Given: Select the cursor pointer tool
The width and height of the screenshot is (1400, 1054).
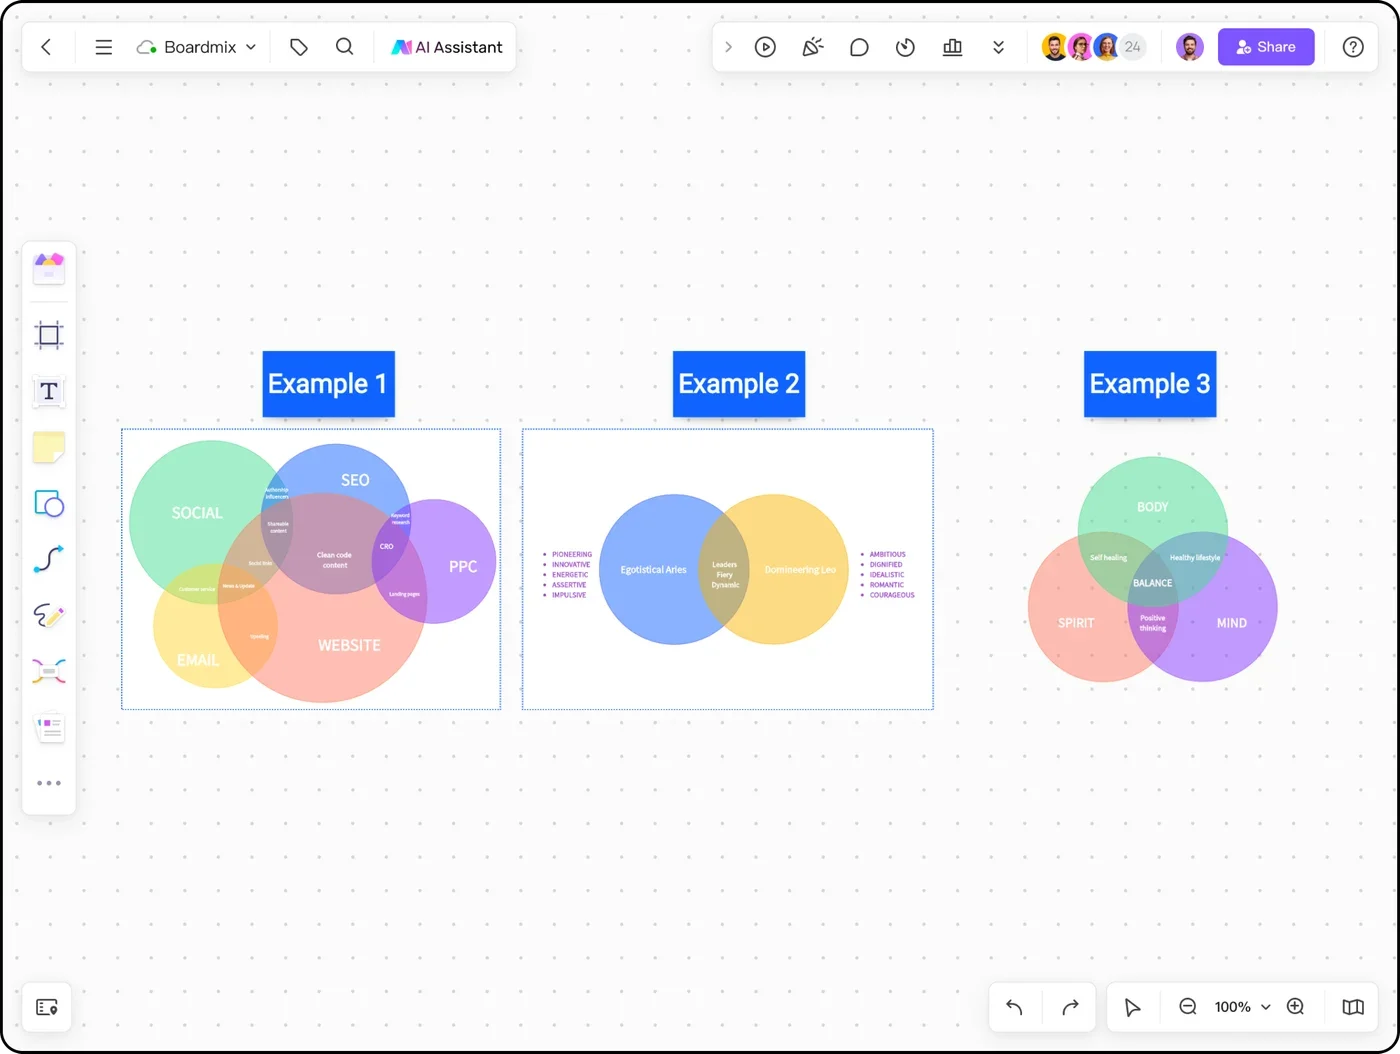Looking at the screenshot, I should pos(1132,1007).
